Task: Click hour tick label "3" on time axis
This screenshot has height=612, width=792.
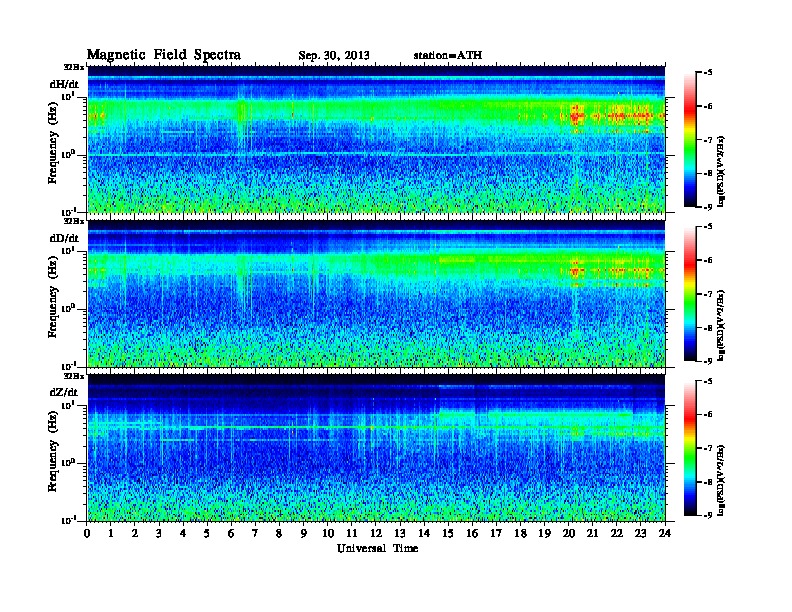Action: point(159,533)
